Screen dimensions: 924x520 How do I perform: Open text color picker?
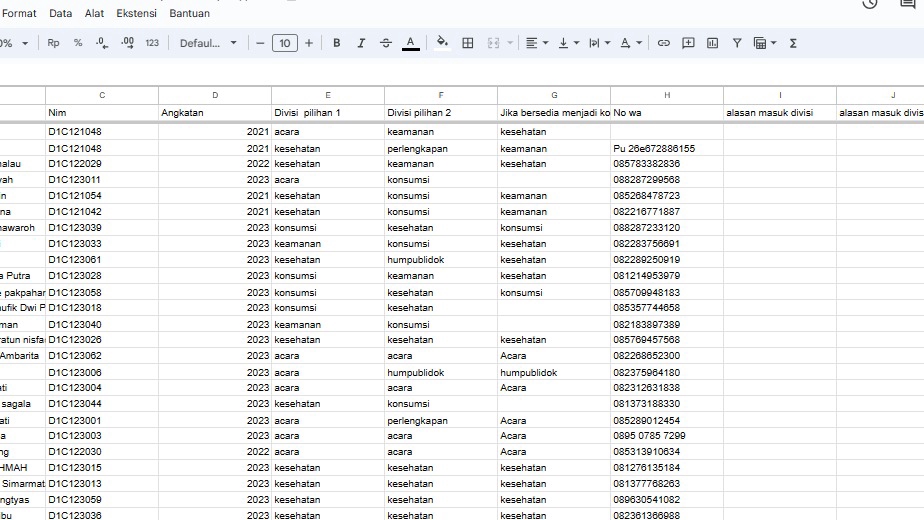tap(411, 43)
